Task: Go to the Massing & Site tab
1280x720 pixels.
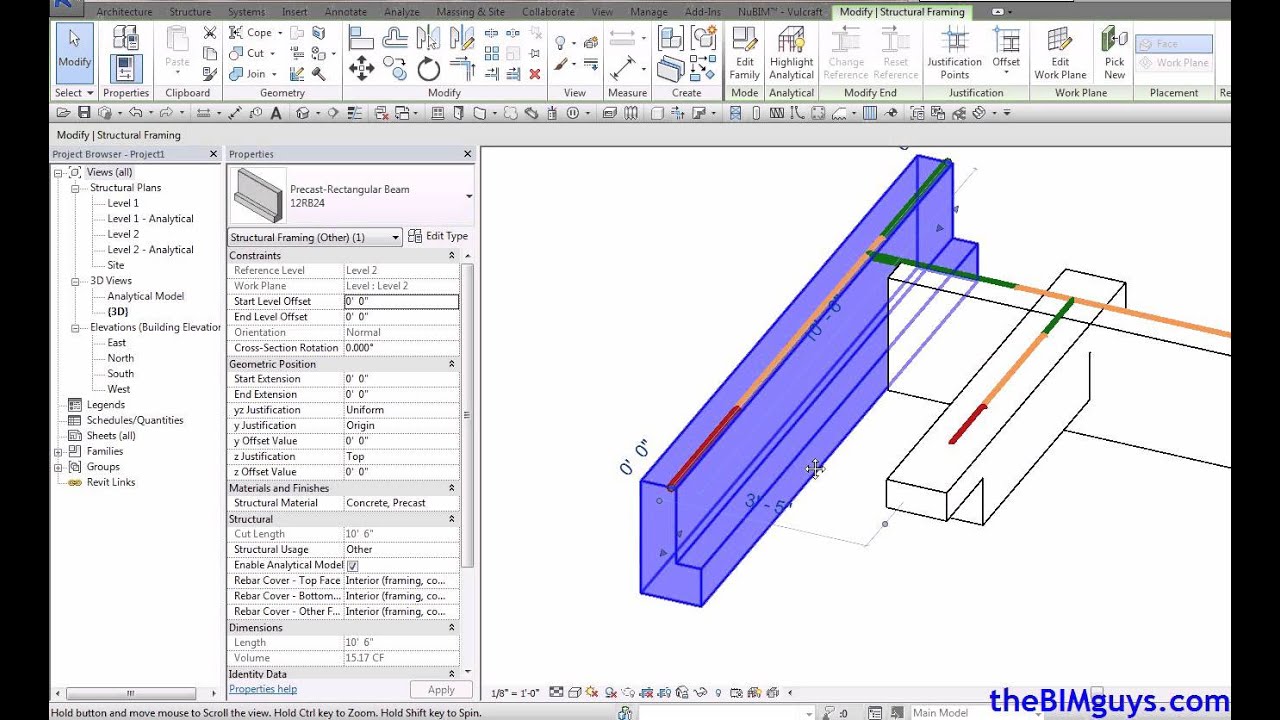Action: click(471, 12)
